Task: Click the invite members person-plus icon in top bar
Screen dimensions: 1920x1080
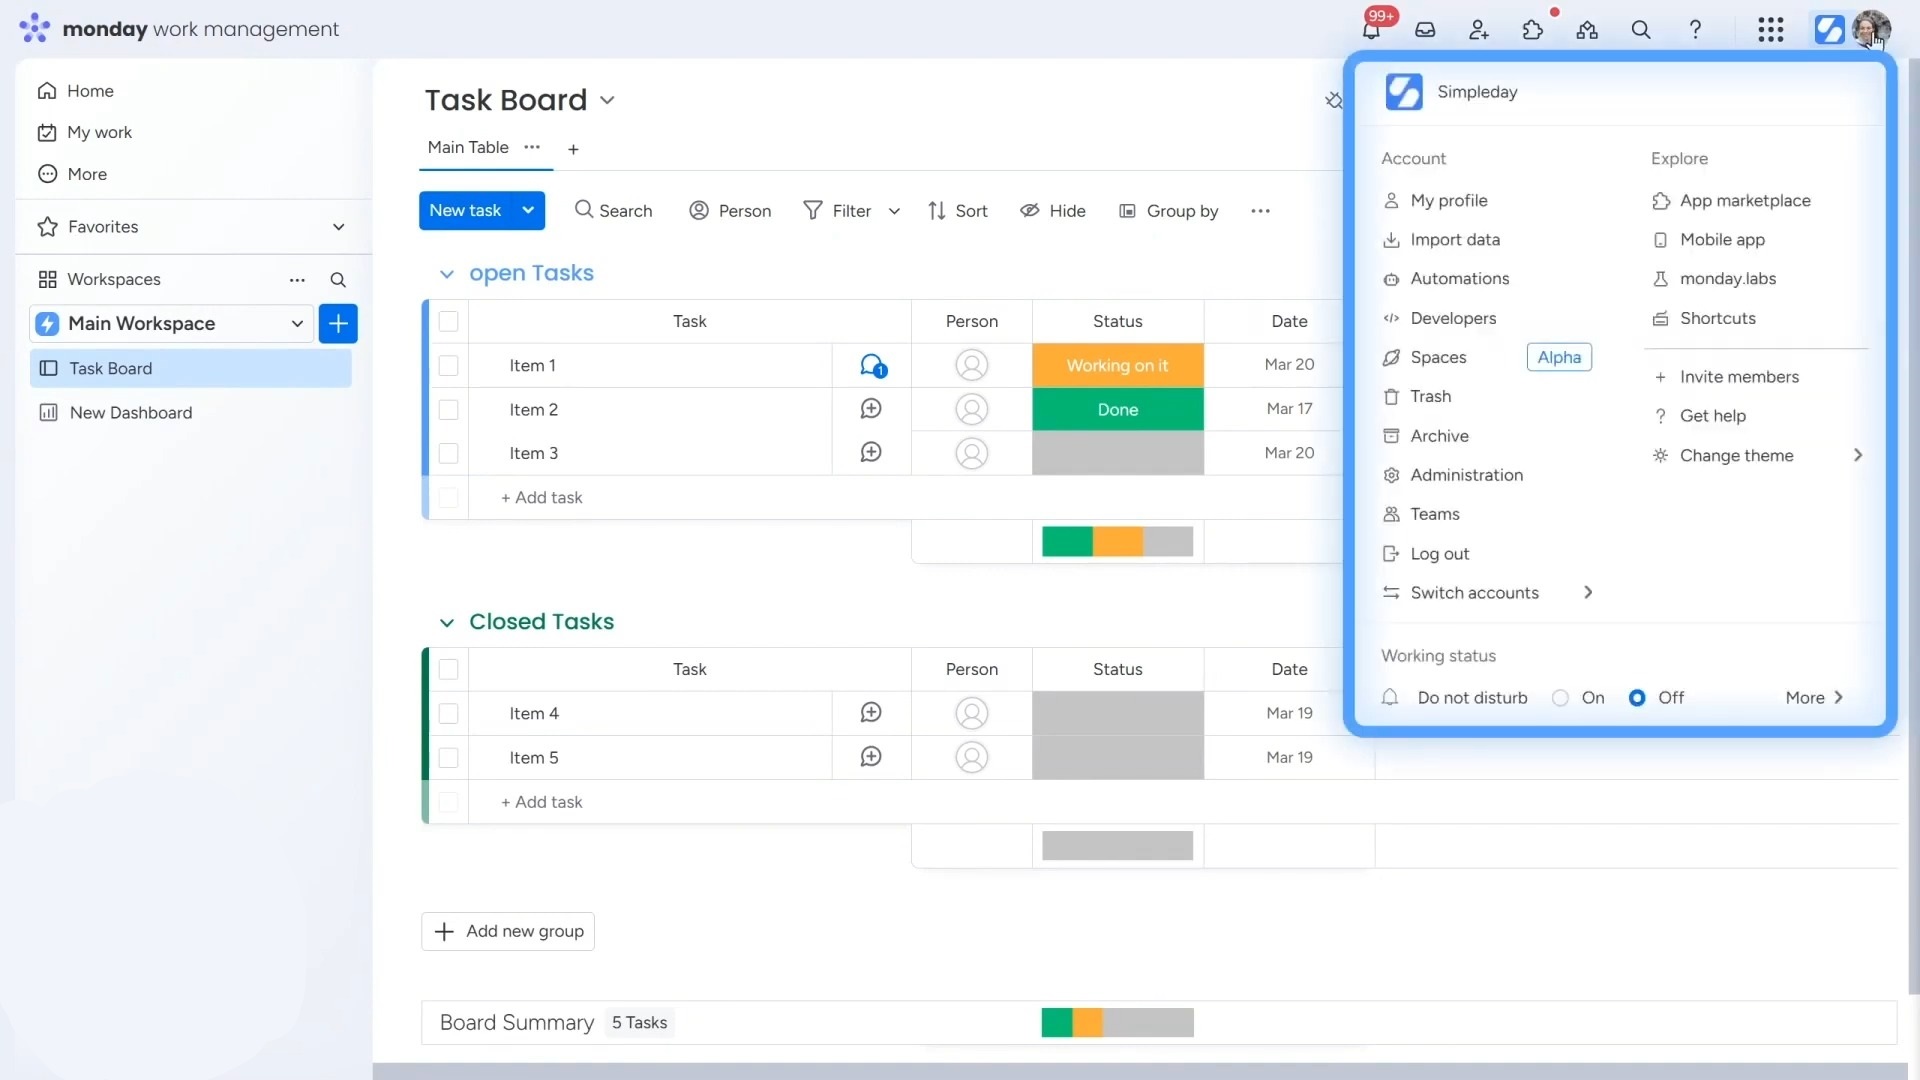Action: pyautogui.click(x=1479, y=30)
